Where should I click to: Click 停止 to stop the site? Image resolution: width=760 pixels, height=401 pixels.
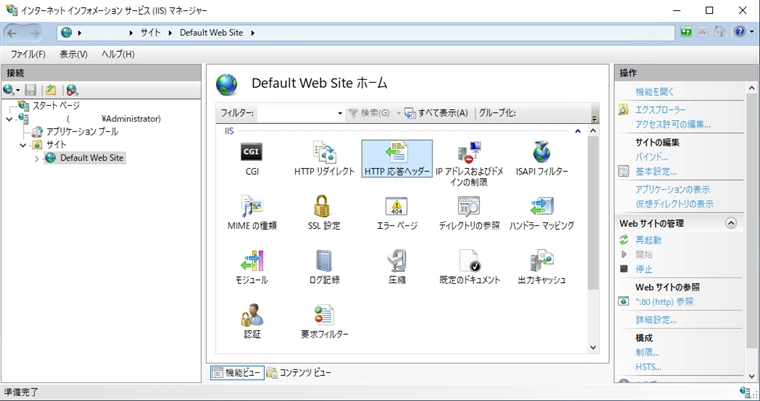click(x=644, y=269)
